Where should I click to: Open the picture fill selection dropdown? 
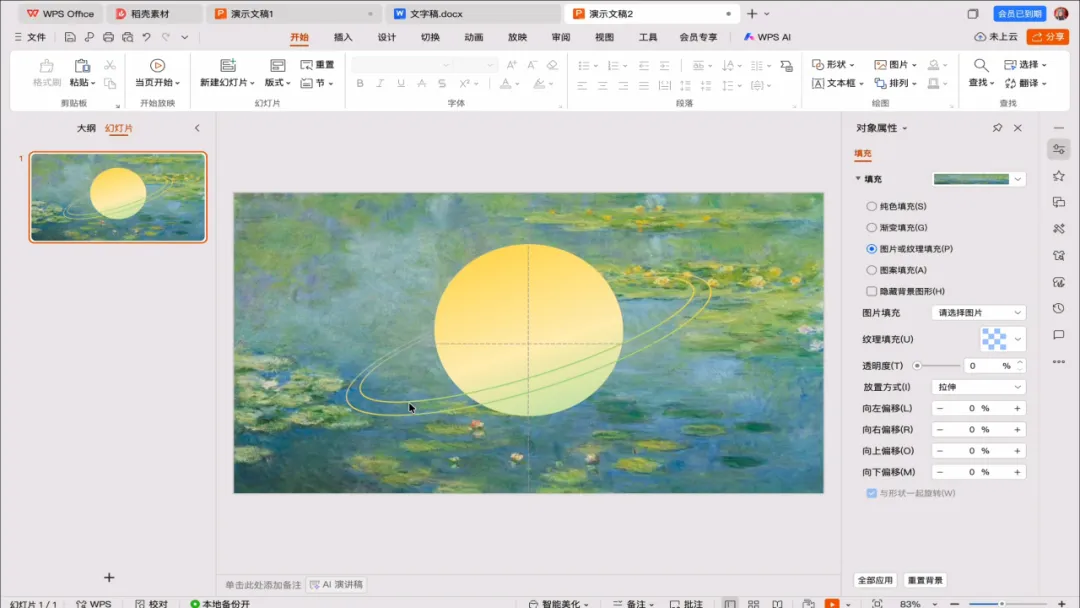[978, 313]
